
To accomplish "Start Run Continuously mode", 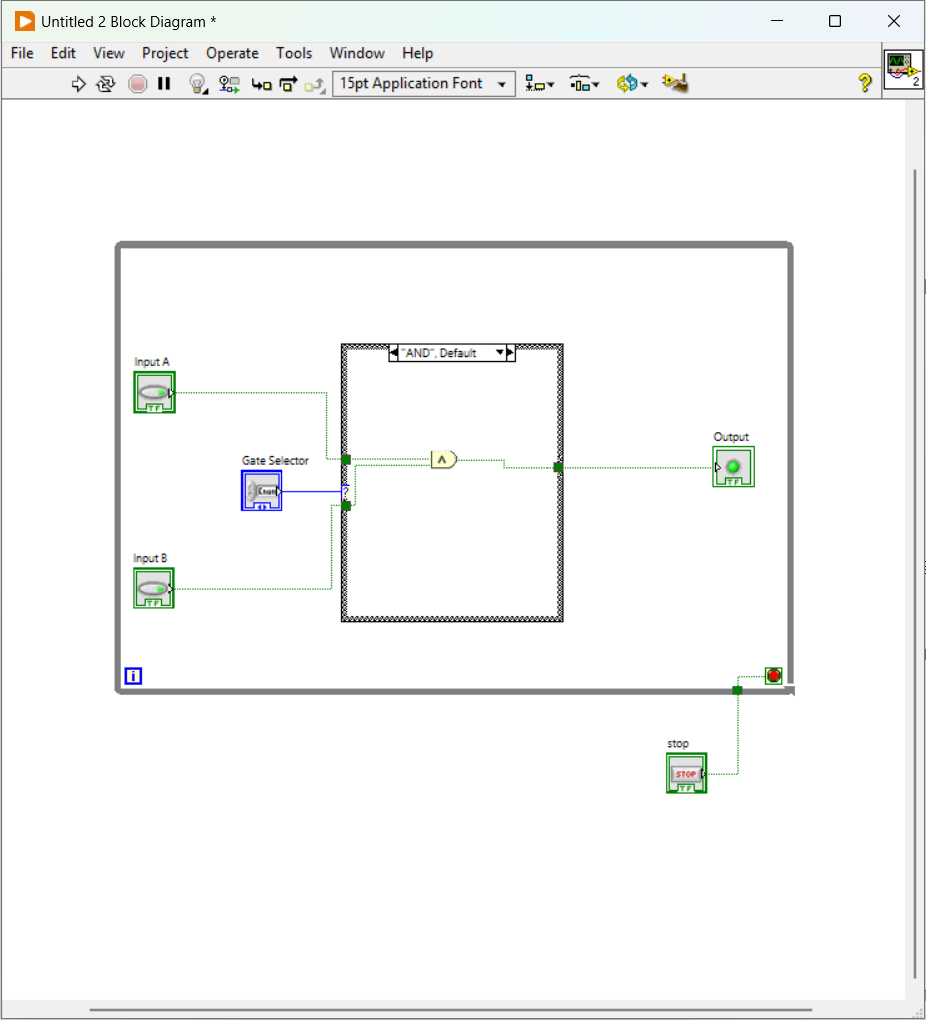I will [105, 84].
